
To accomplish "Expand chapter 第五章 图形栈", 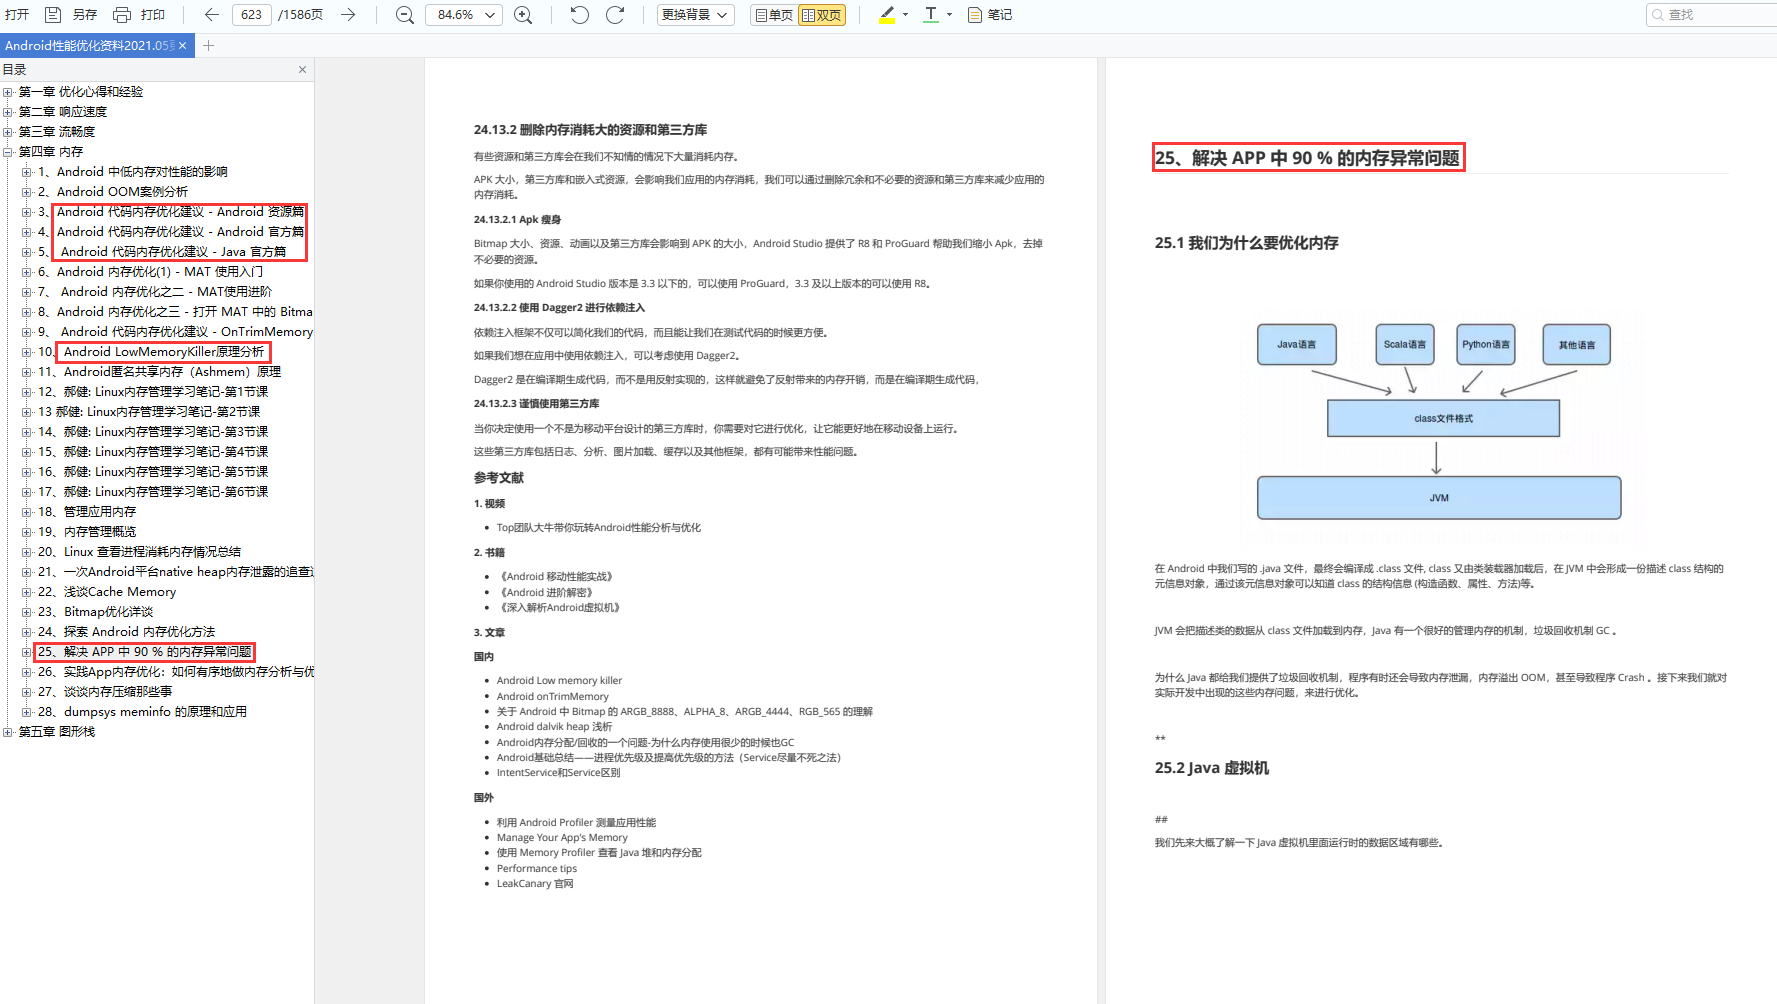I will (x=8, y=732).
